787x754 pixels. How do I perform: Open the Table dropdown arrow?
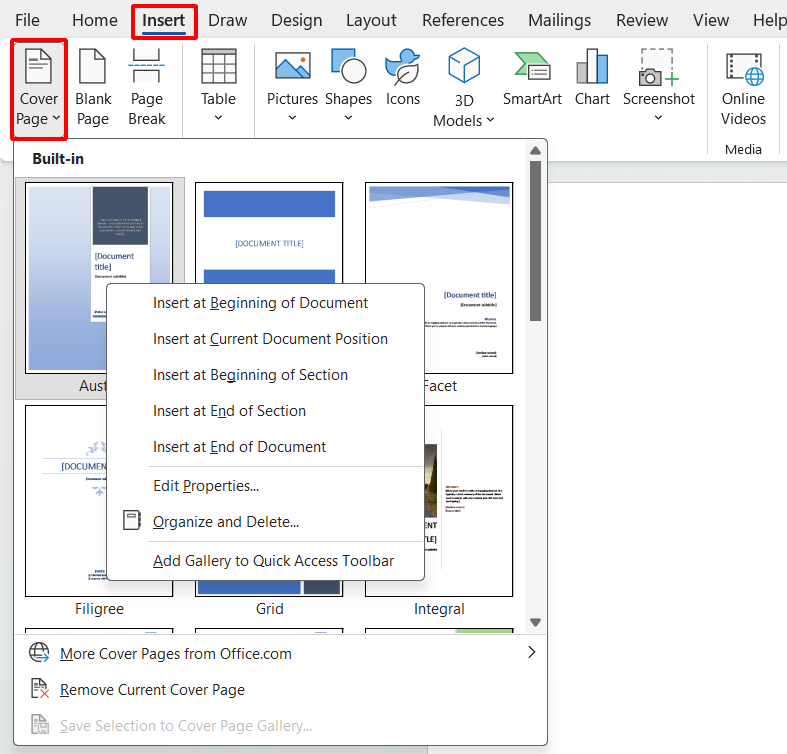(x=218, y=118)
